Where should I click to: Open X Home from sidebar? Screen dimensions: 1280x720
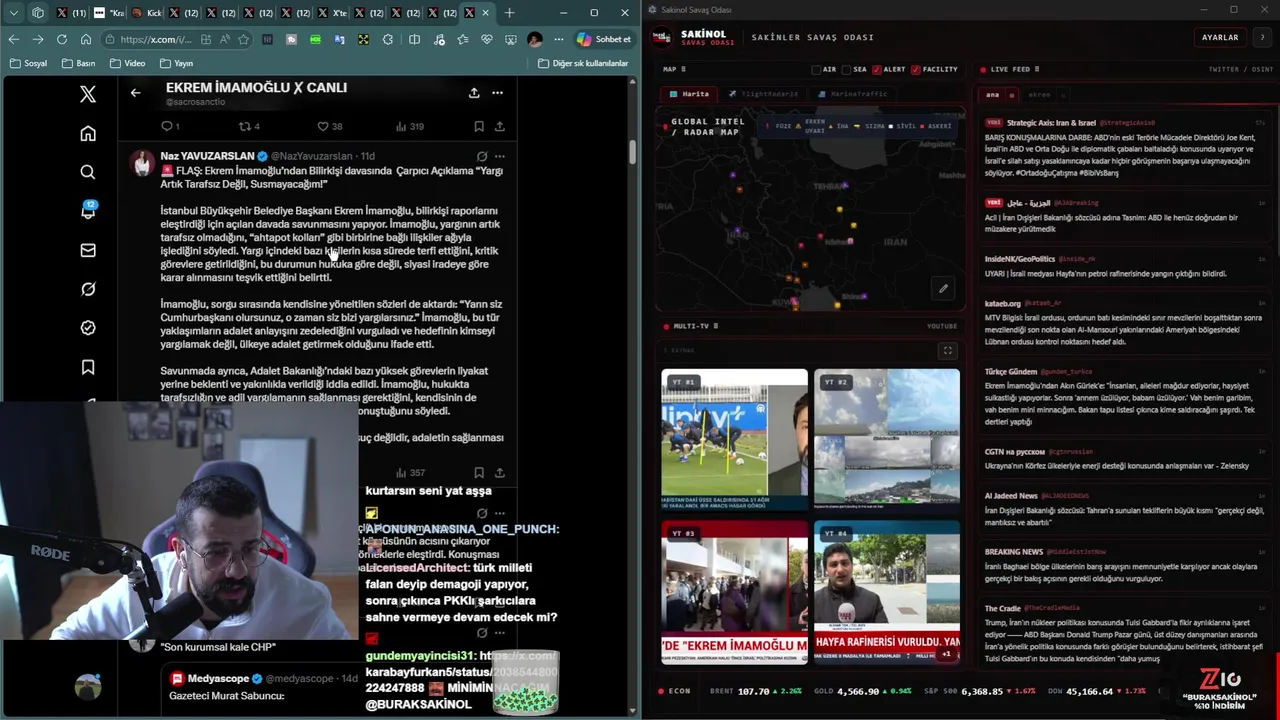(88, 134)
